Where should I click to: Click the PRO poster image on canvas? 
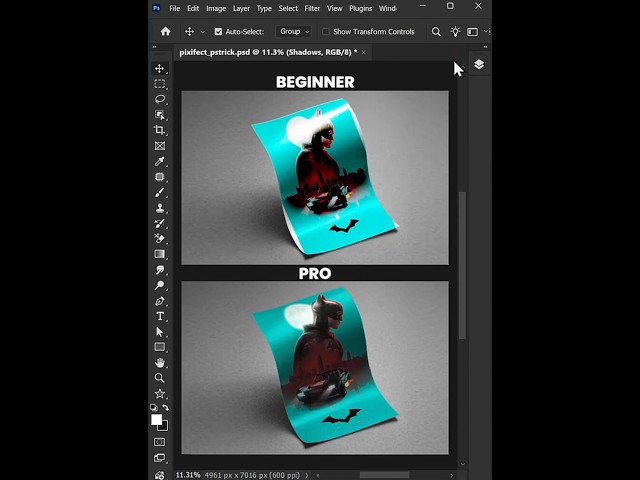click(315, 368)
